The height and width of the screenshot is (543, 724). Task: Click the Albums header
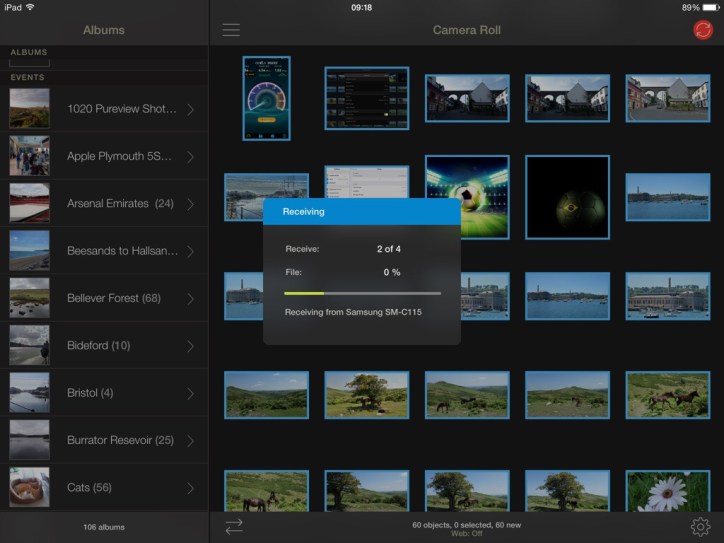104,30
